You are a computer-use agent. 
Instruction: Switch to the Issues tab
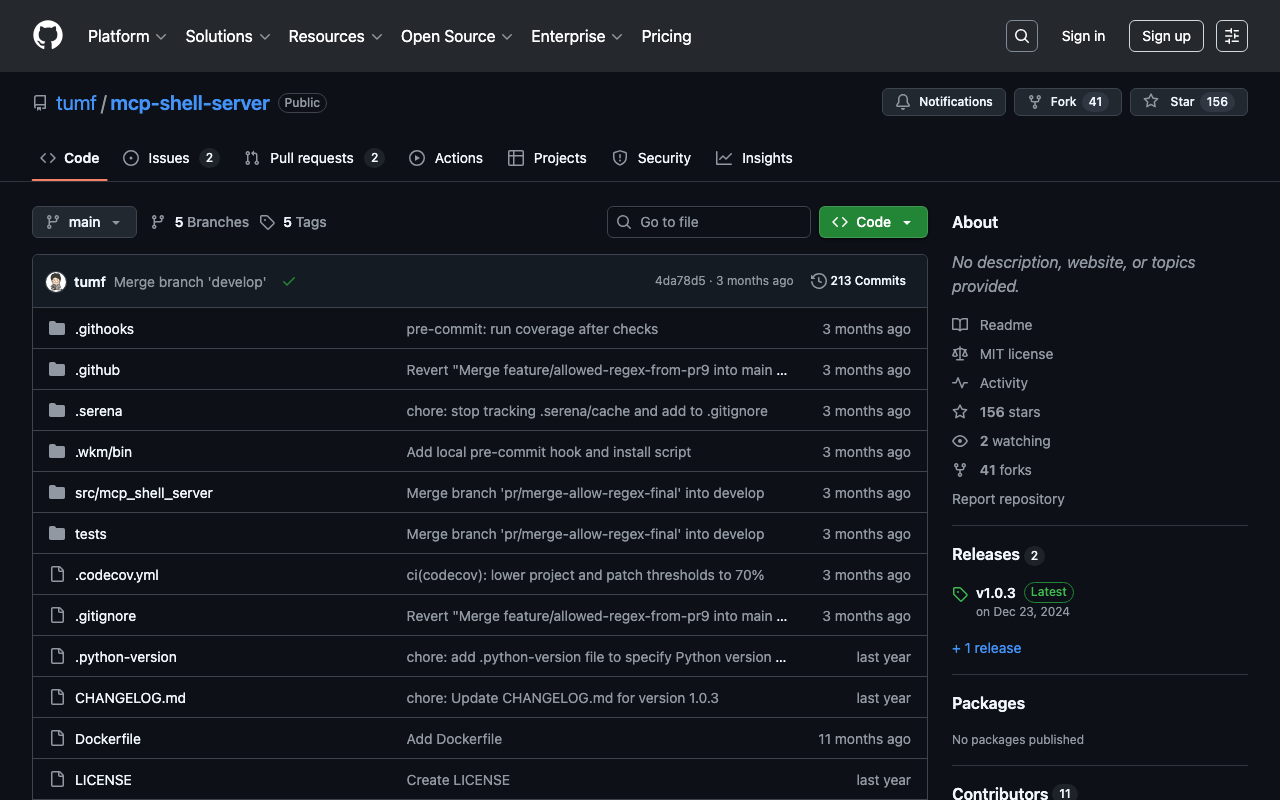(169, 158)
